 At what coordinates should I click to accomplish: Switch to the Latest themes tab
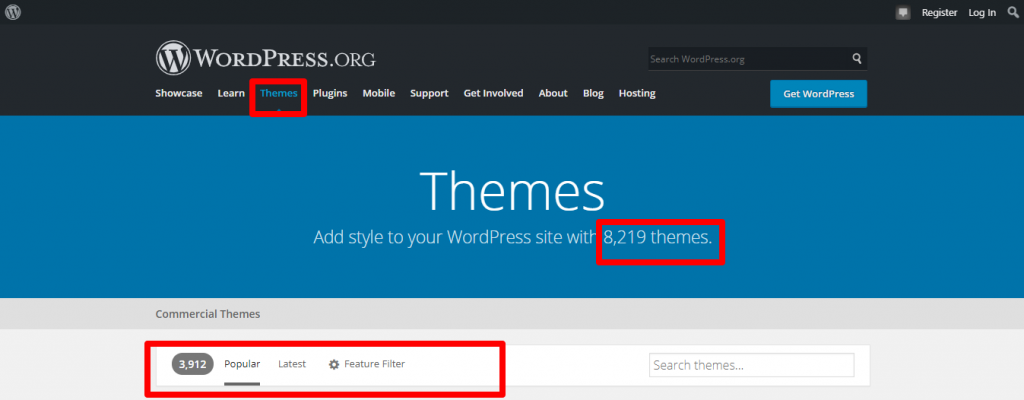292,364
